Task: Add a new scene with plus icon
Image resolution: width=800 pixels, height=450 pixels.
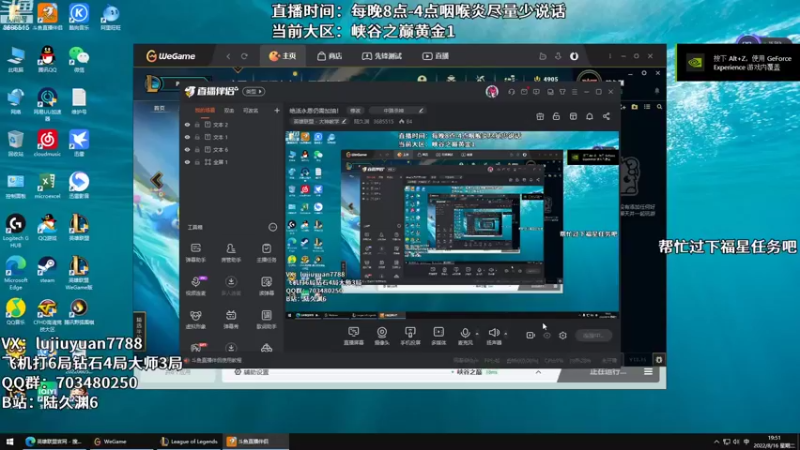Action: tap(277, 110)
